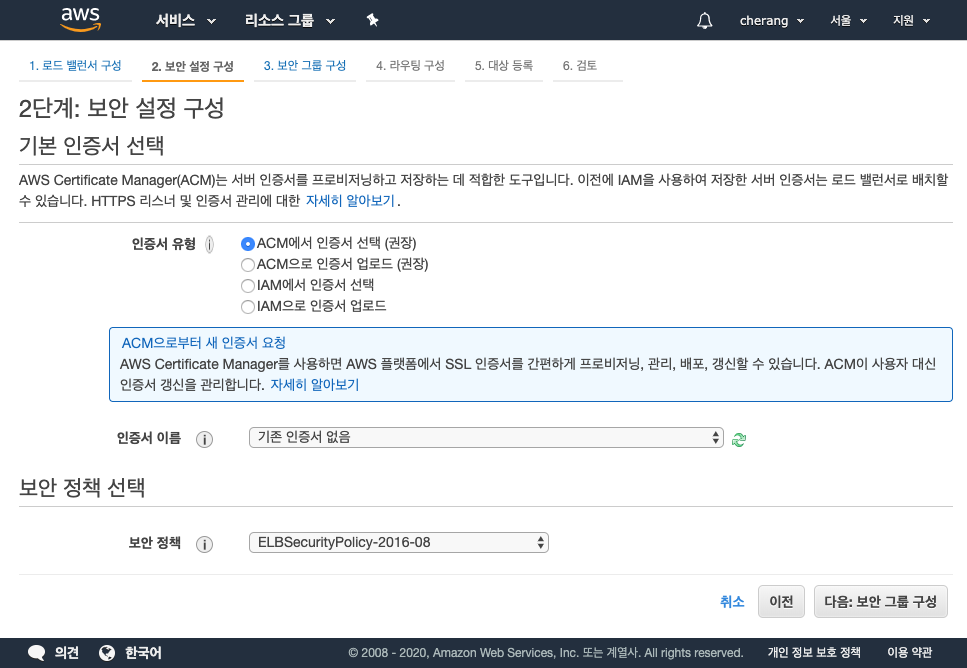
Task: Expand the 지원 support menu
Action: coord(911,20)
